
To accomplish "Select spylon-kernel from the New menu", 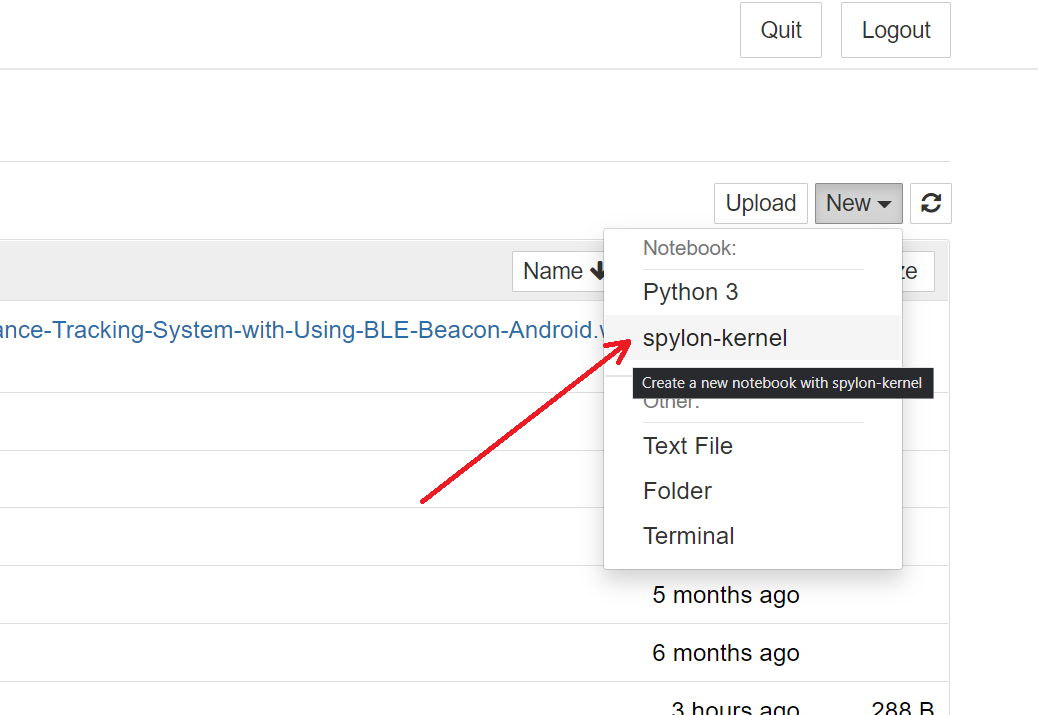I will [x=714, y=338].
